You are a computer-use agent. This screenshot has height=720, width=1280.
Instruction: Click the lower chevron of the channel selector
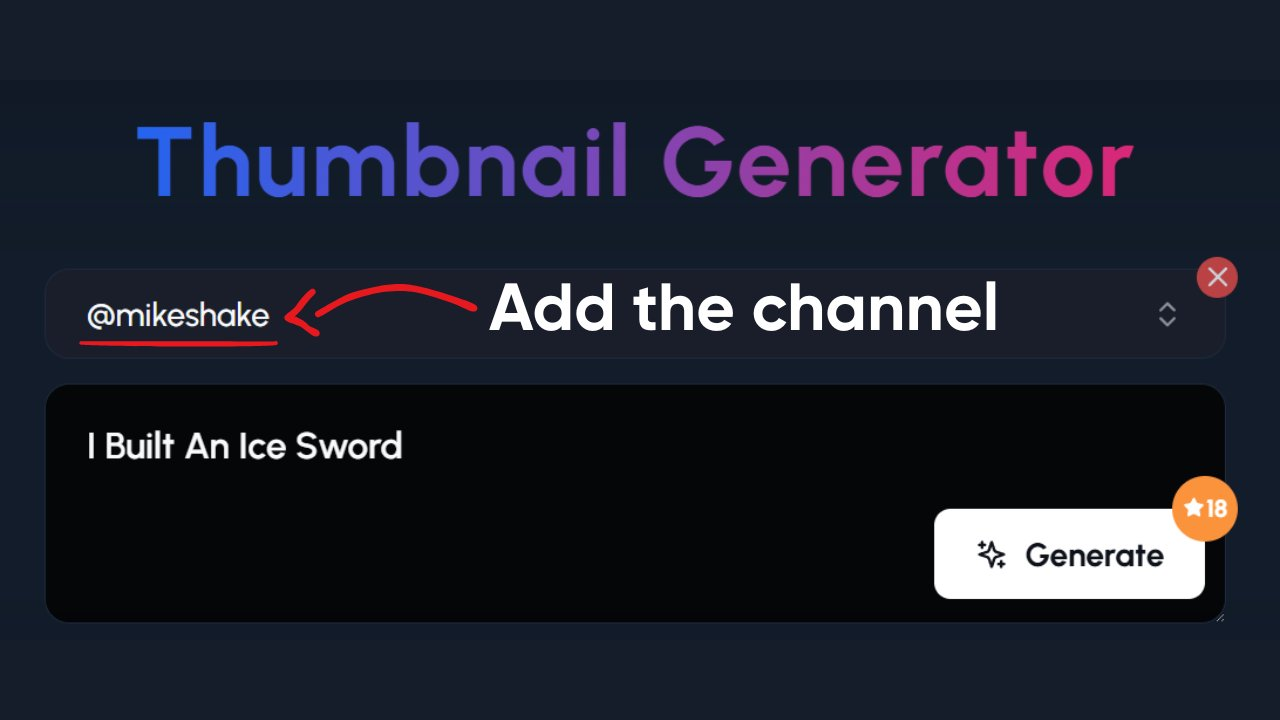(1167, 322)
